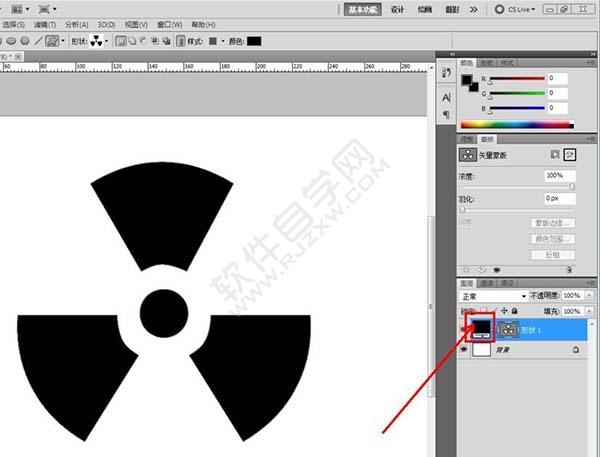Open the History panel icon in dock
The image size is (600, 457).
coord(446,72)
